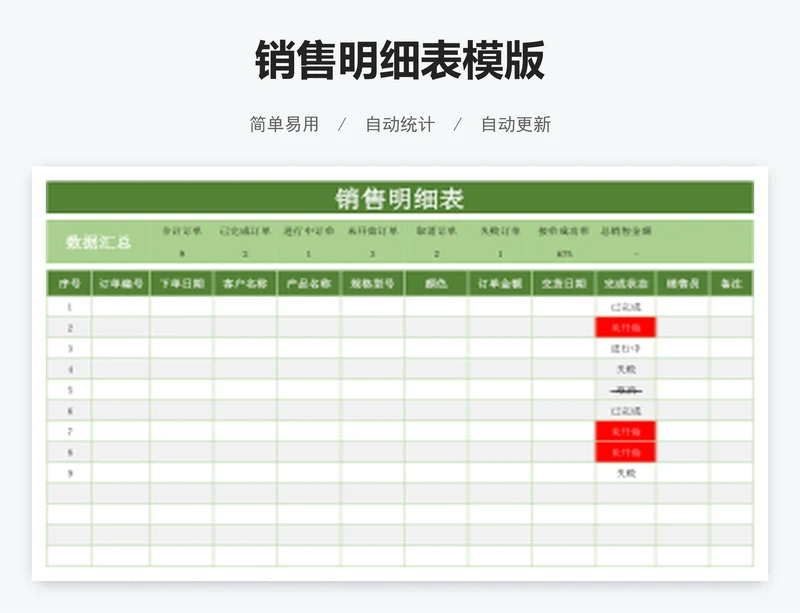
Task: Click the 未付款订单 summary label
Action: pos(372,231)
